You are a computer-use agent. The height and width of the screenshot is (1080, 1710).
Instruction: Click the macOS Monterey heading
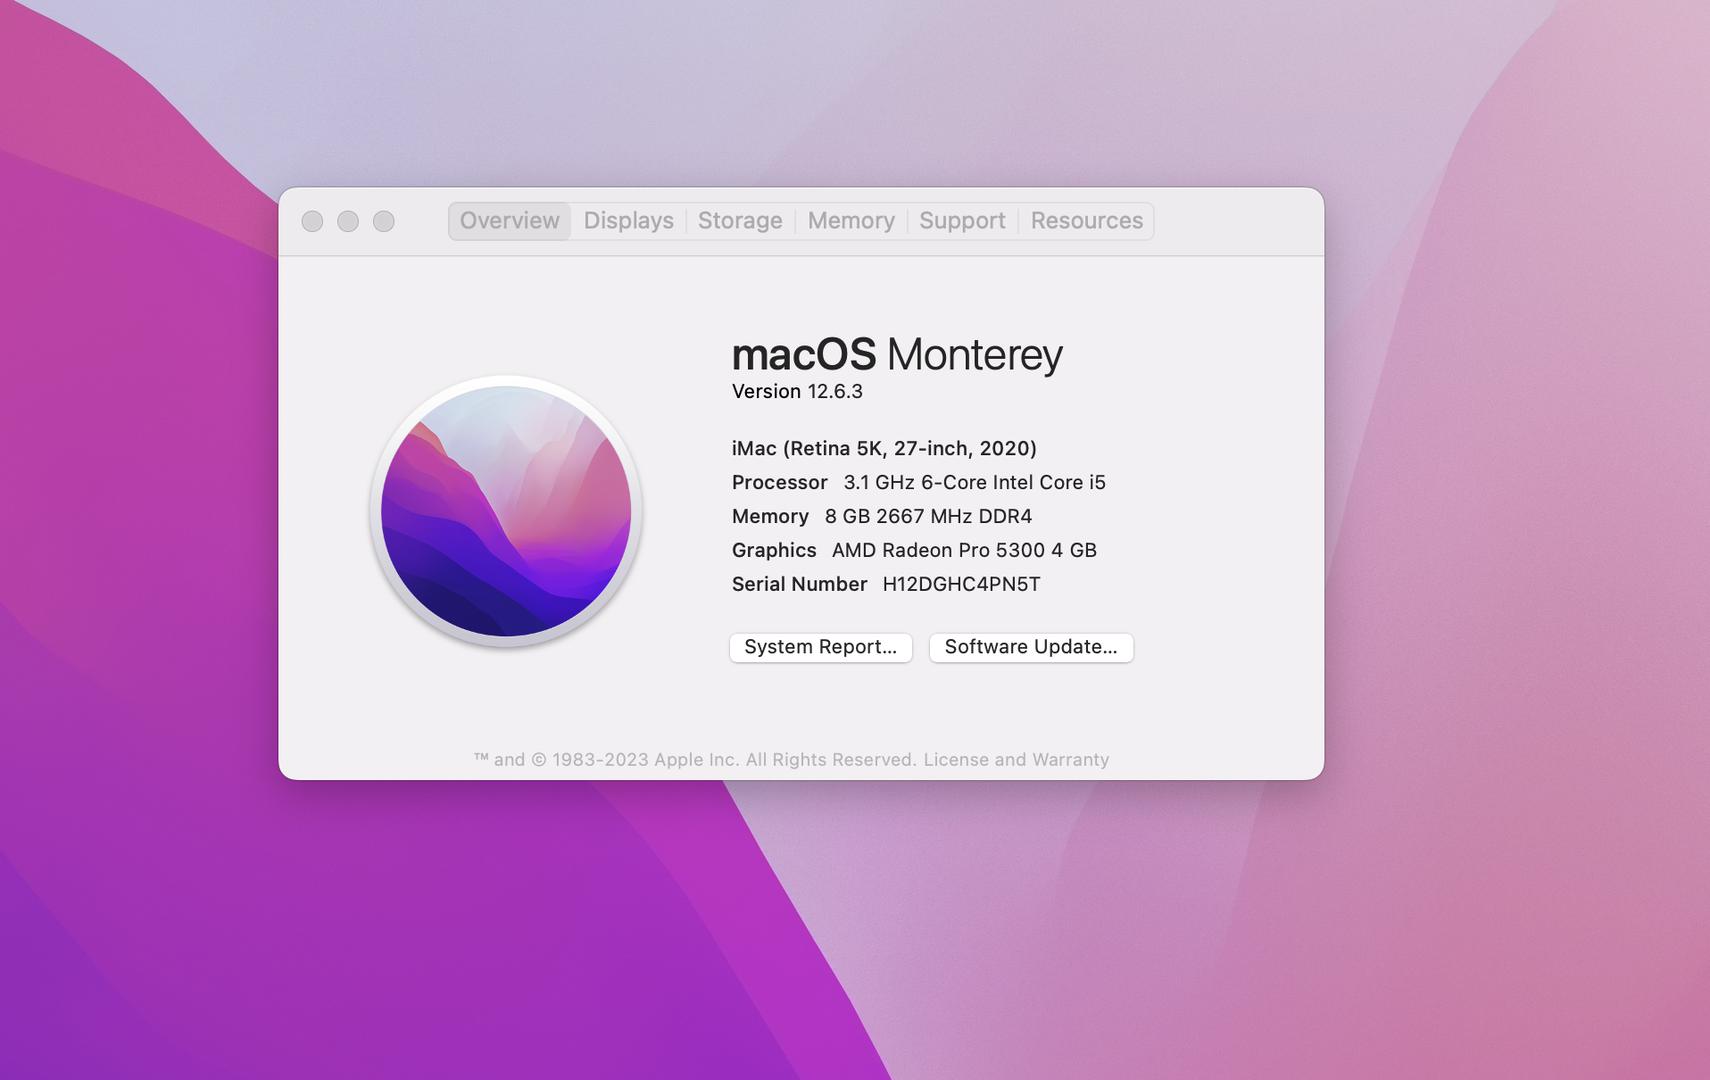click(897, 354)
